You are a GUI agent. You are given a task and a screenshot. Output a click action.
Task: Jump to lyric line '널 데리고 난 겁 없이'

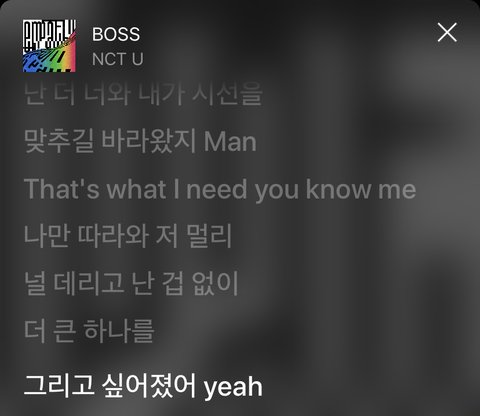coord(131,283)
